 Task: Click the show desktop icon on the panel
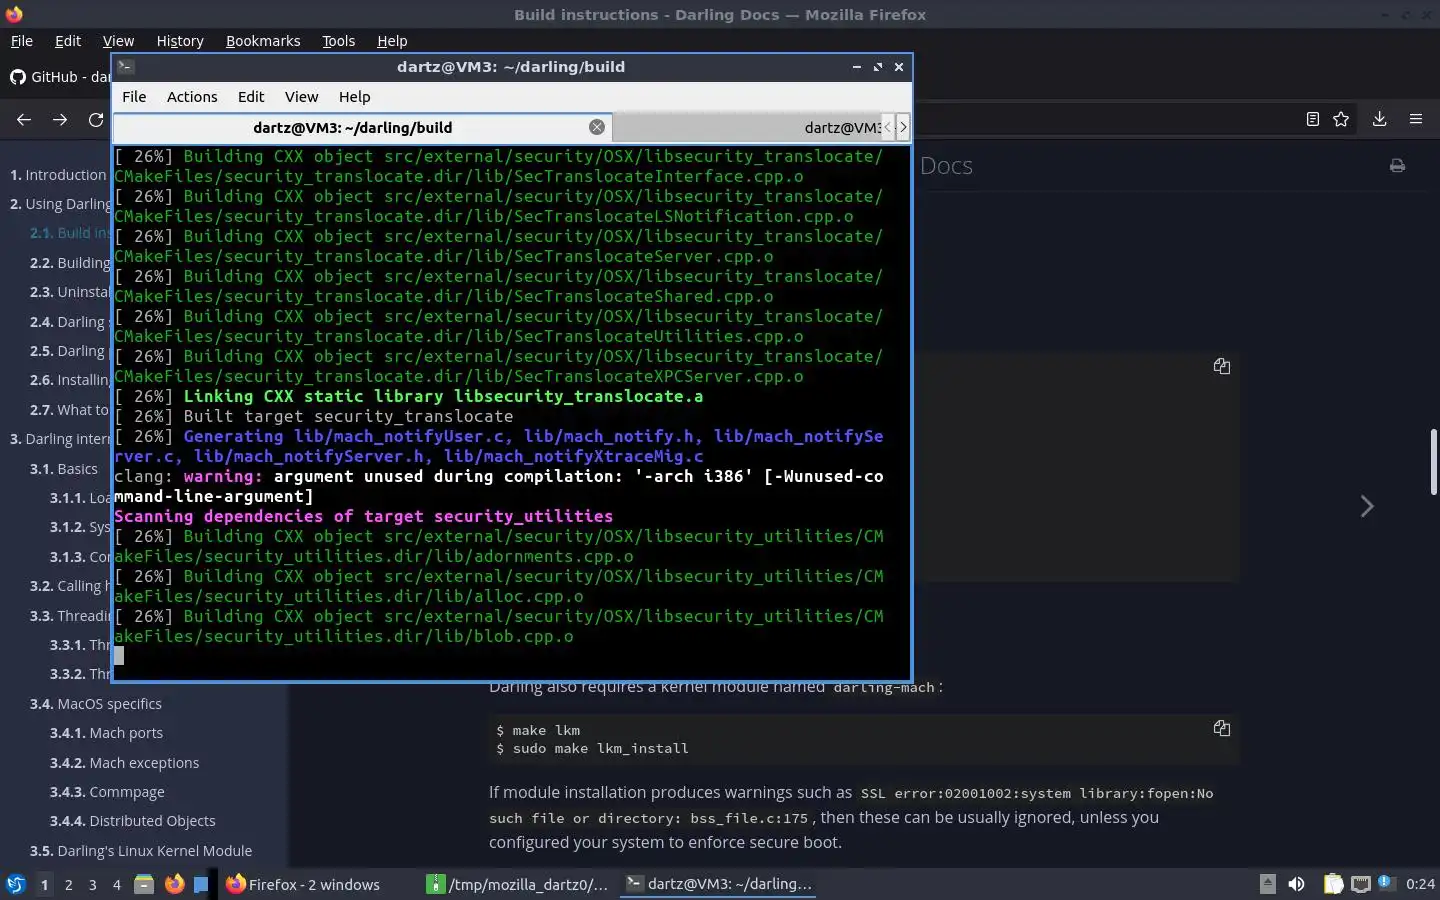tap(201, 884)
